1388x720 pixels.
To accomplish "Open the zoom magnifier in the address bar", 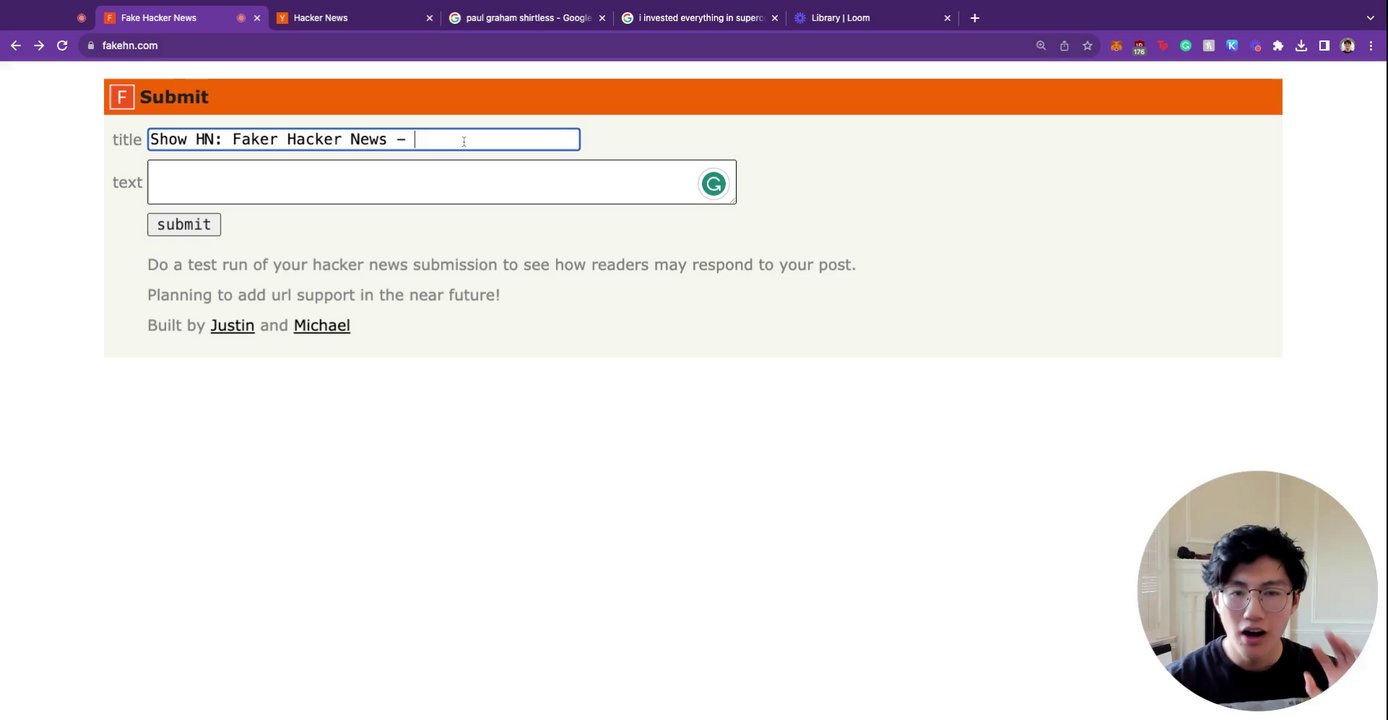I will coord(1041,45).
